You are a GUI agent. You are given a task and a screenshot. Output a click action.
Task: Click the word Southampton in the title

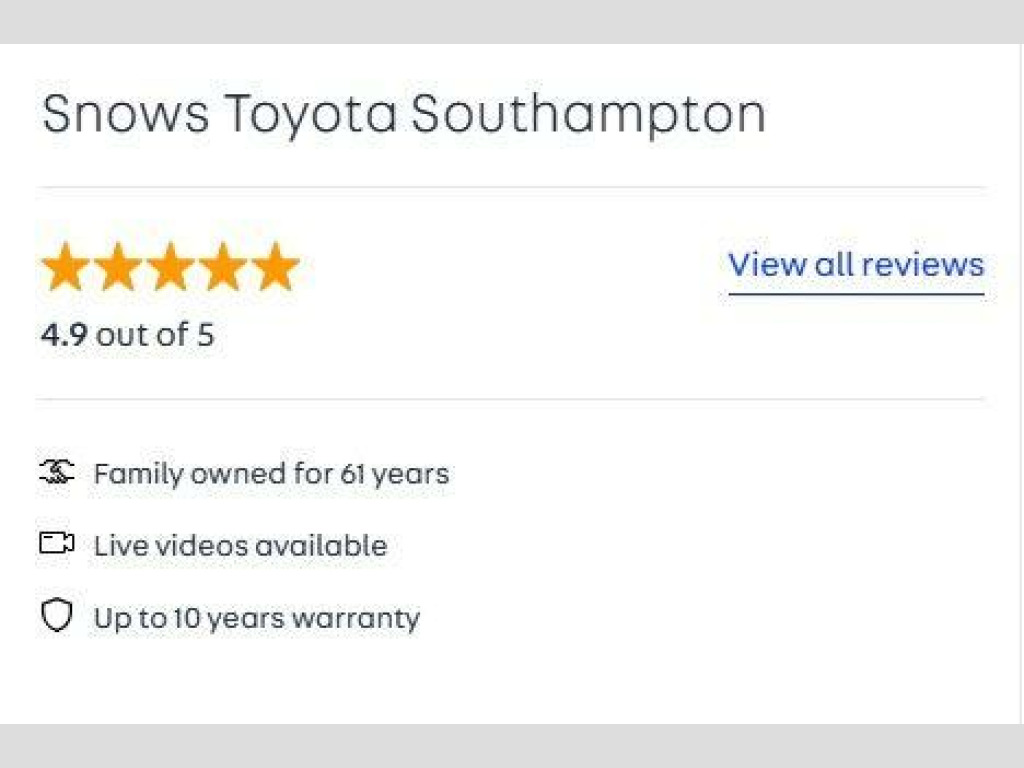(x=588, y=114)
